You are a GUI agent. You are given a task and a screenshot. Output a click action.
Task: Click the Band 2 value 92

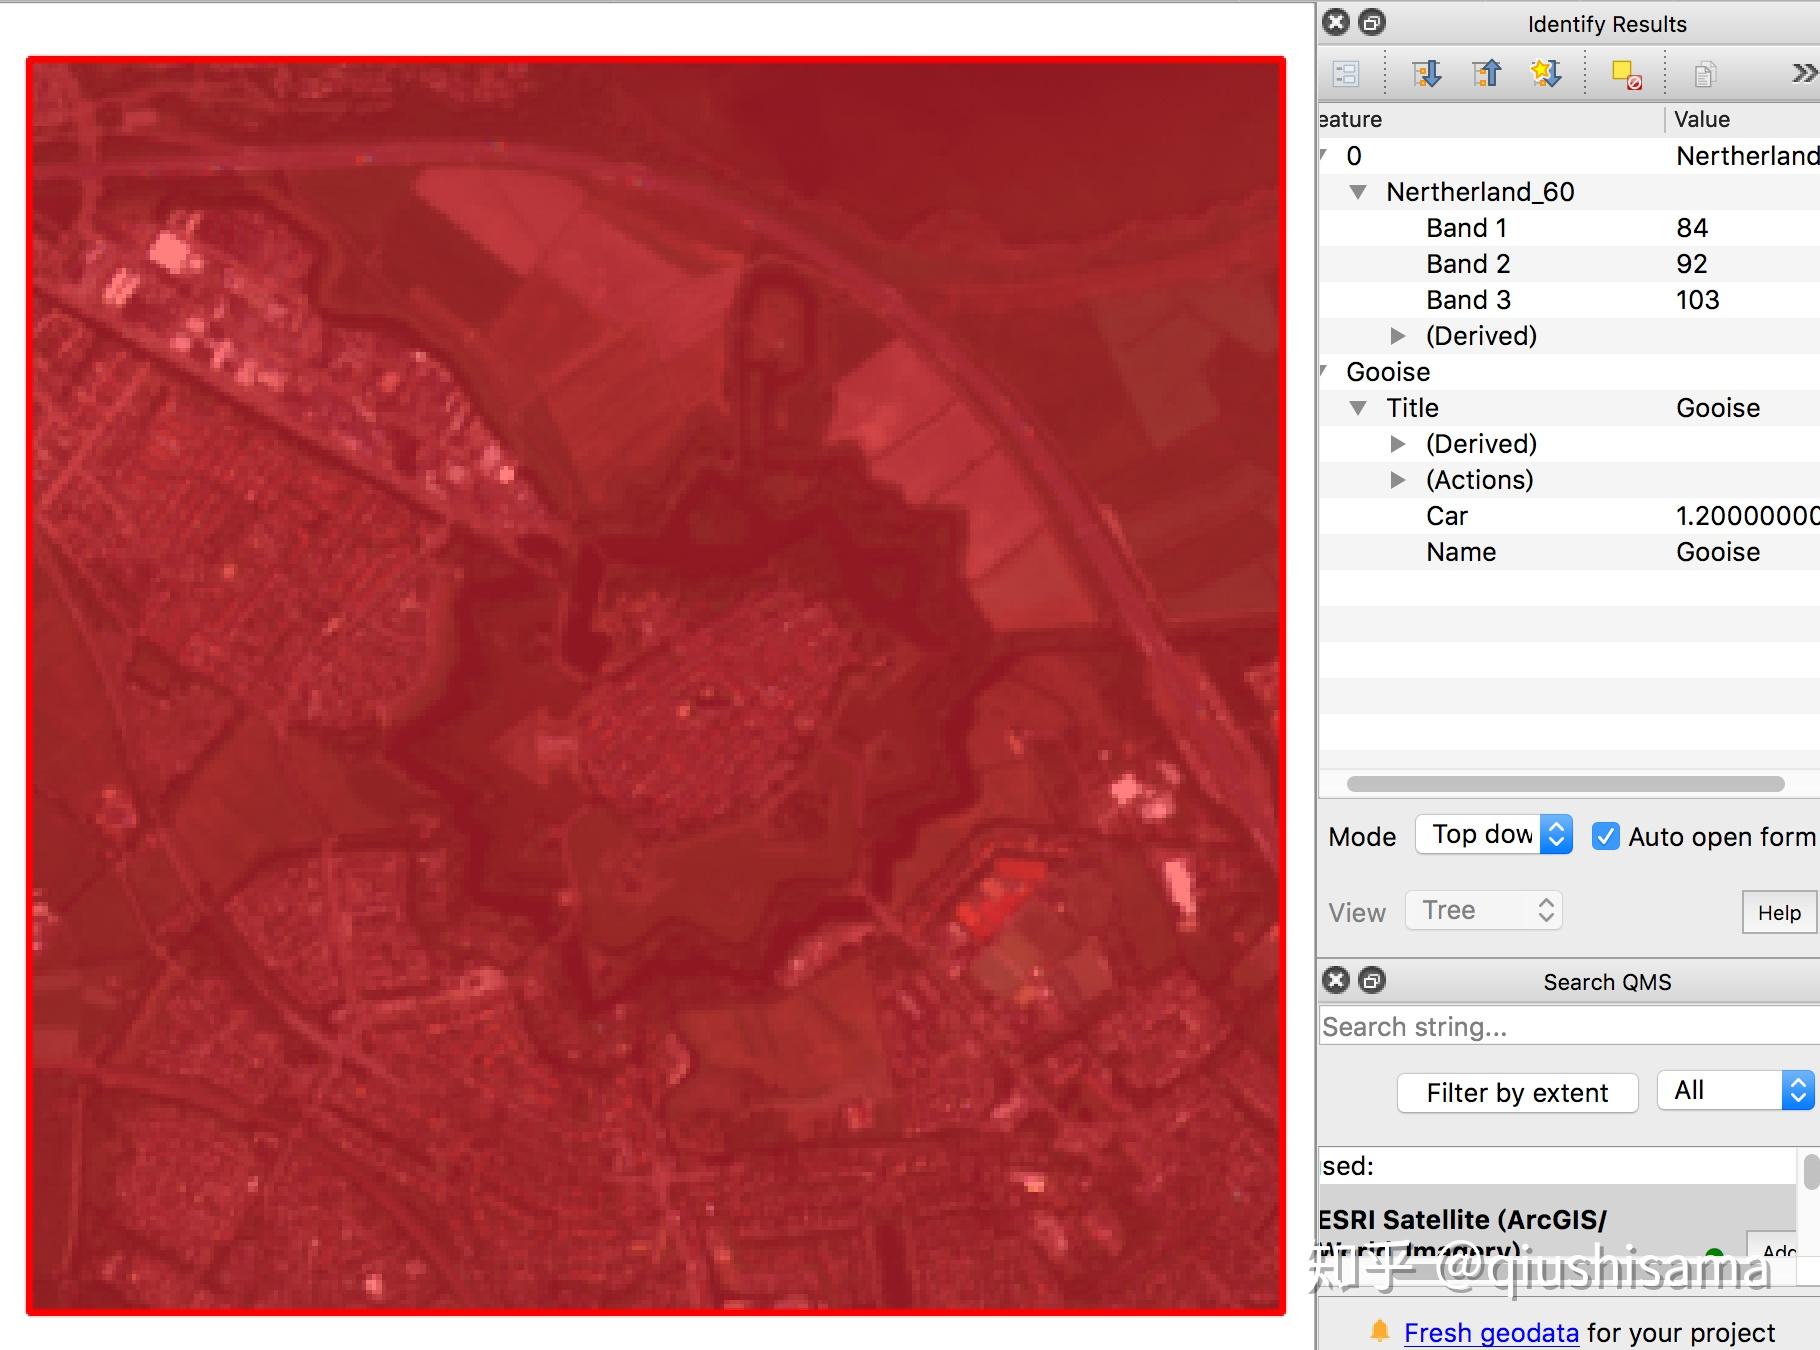1692,264
